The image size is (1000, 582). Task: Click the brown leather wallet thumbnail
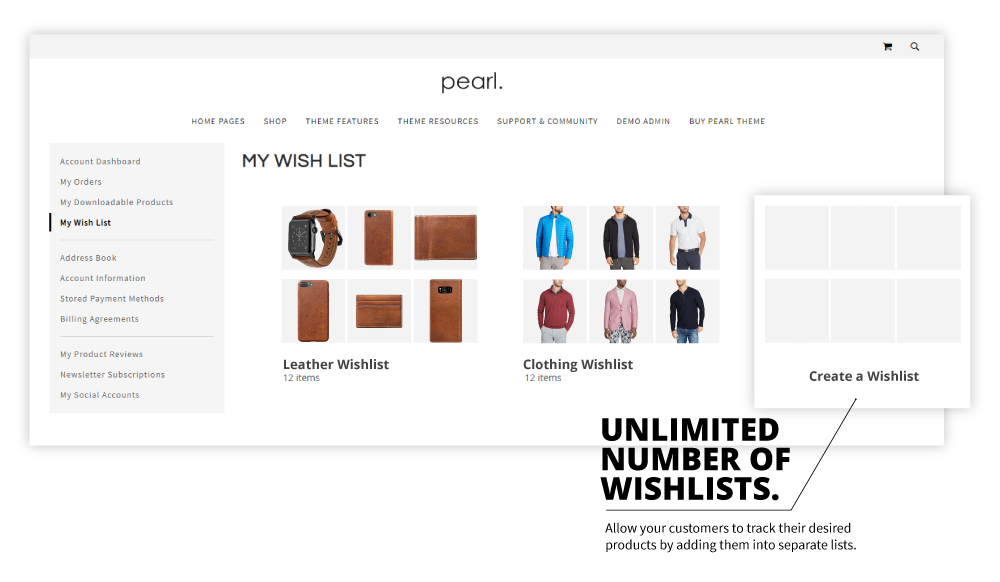(x=445, y=238)
